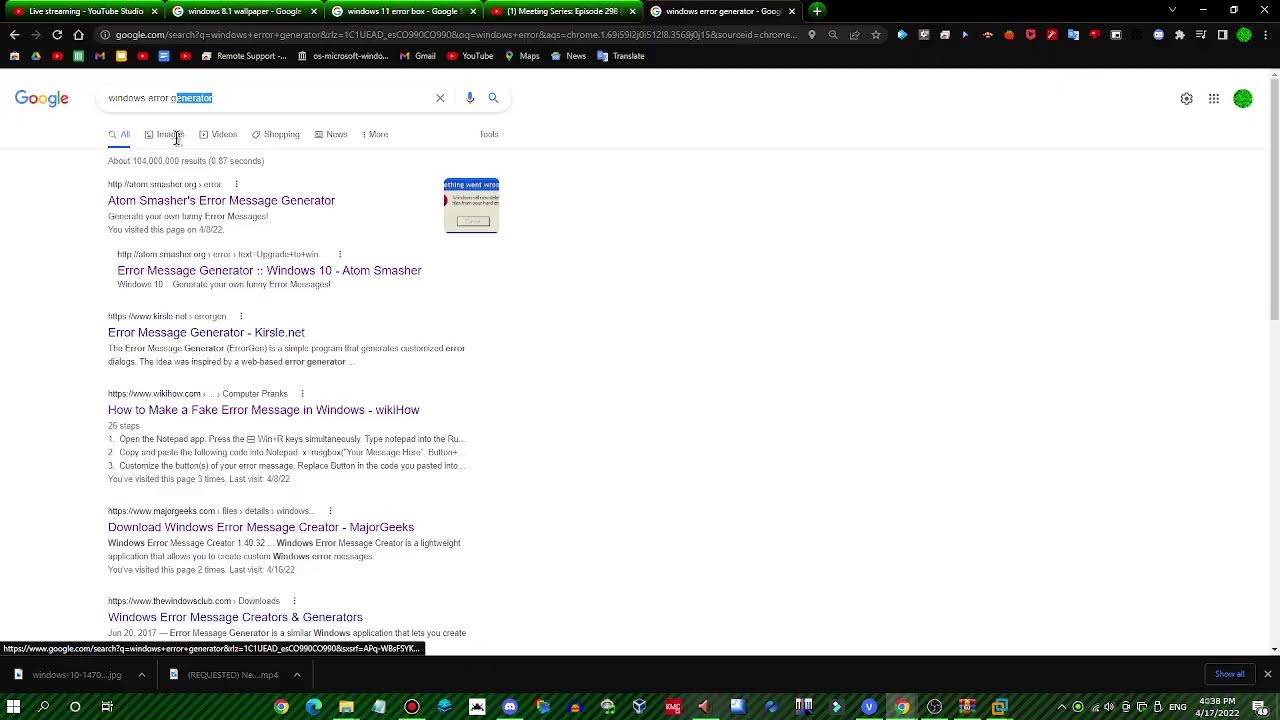The image size is (1280, 720).
Task: Click in the Google search input field
Action: click(270, 98)
